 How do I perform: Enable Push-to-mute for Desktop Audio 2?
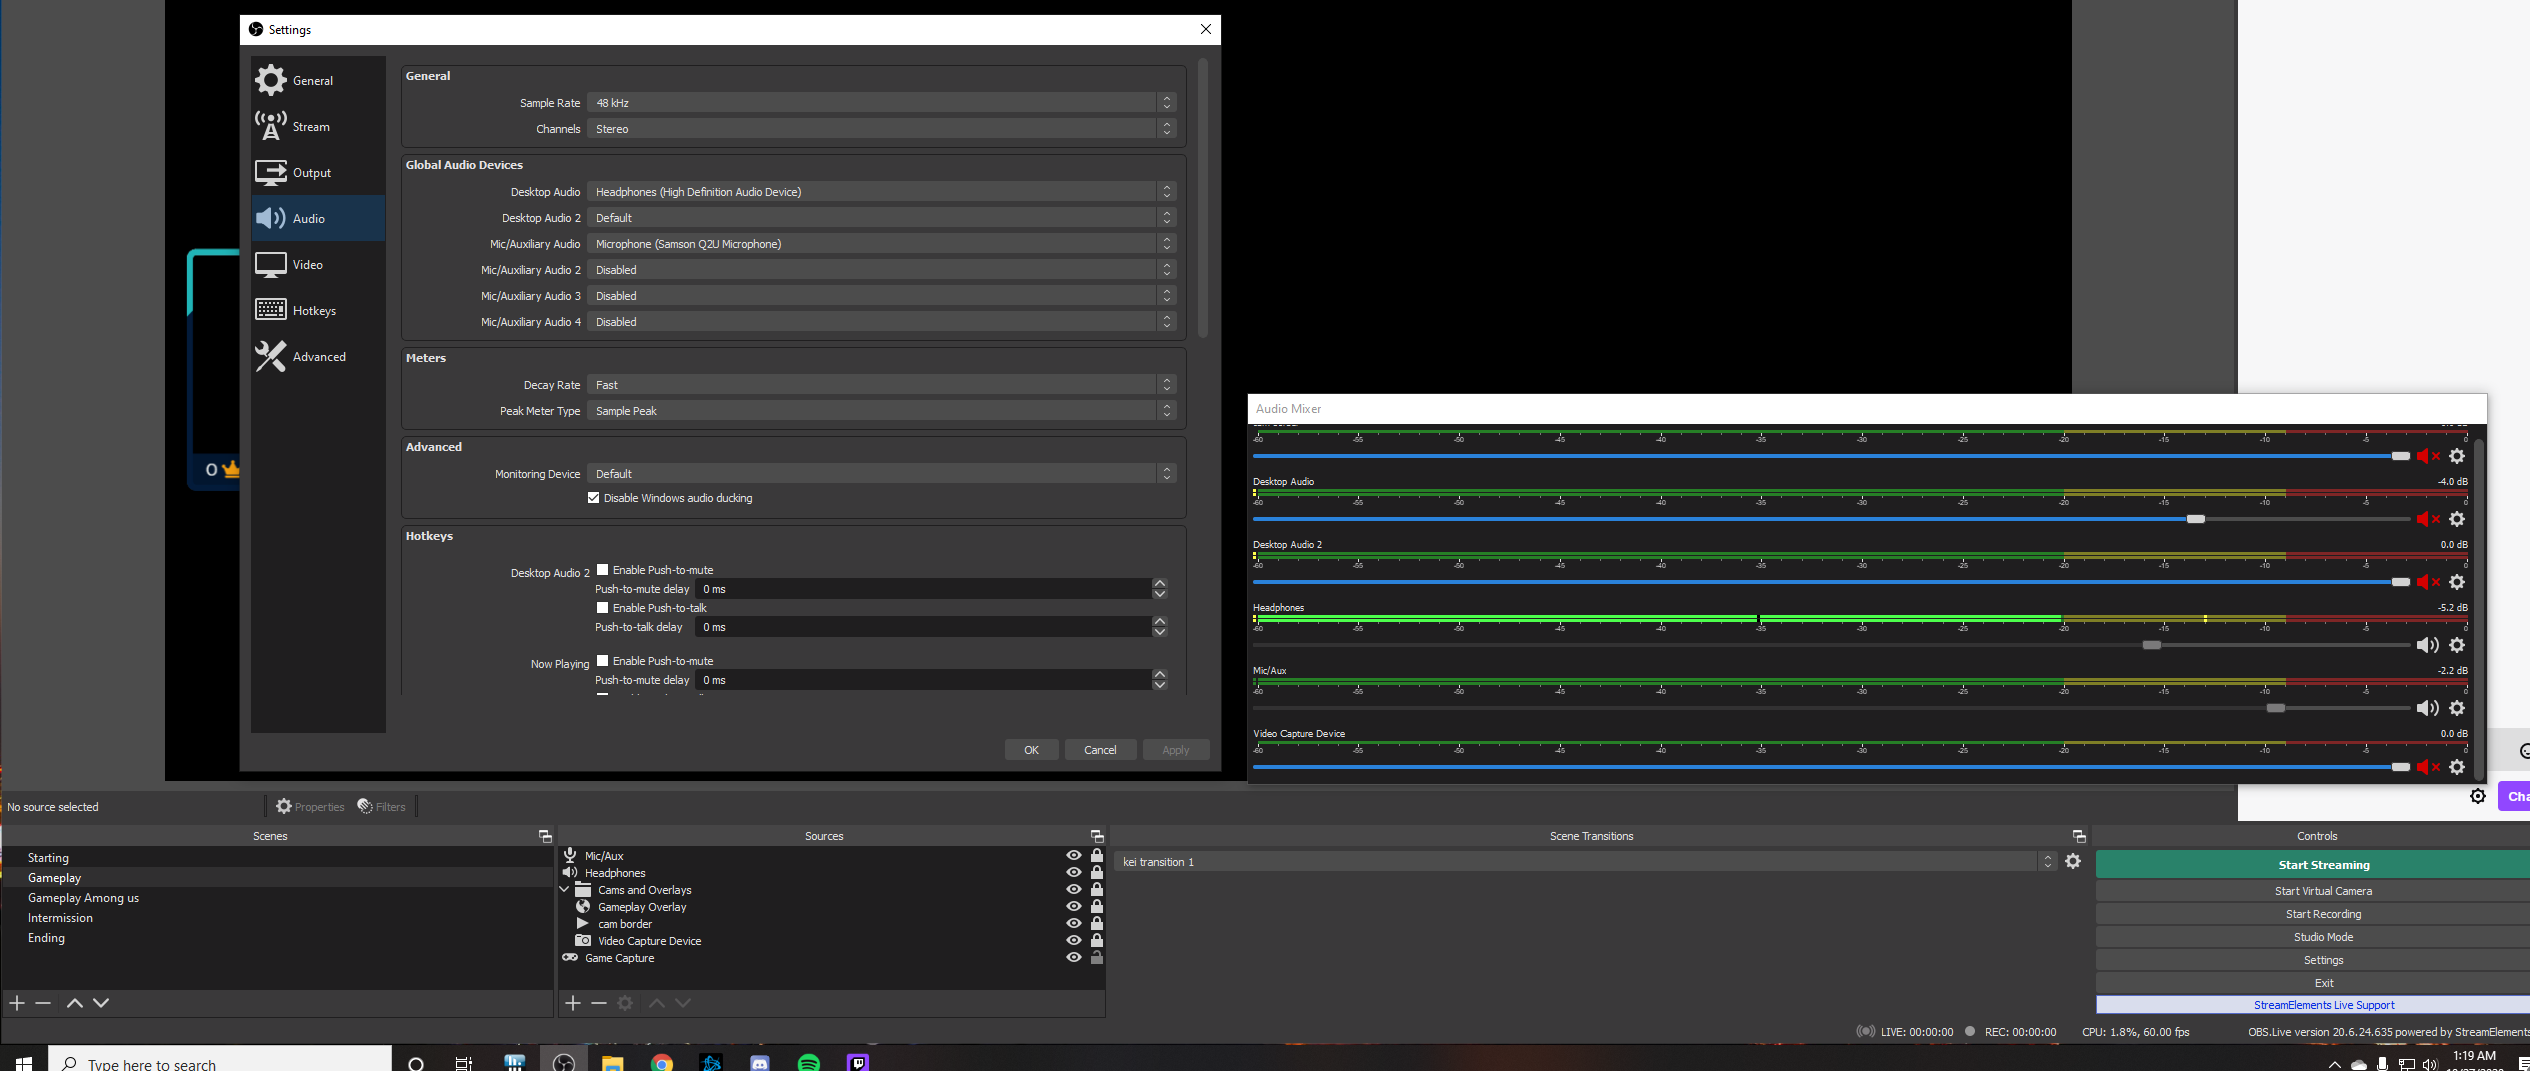(603, 570)
